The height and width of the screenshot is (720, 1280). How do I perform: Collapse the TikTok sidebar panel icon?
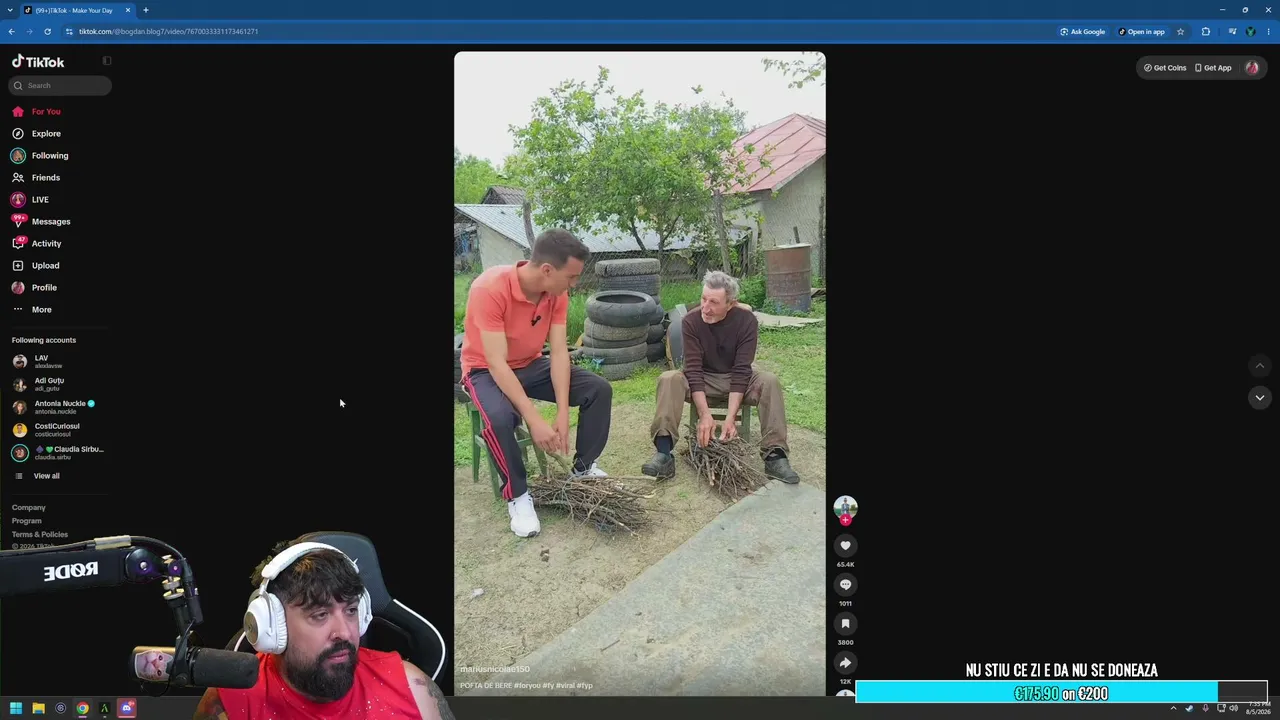pyautogui.click(x=107, y=61)
